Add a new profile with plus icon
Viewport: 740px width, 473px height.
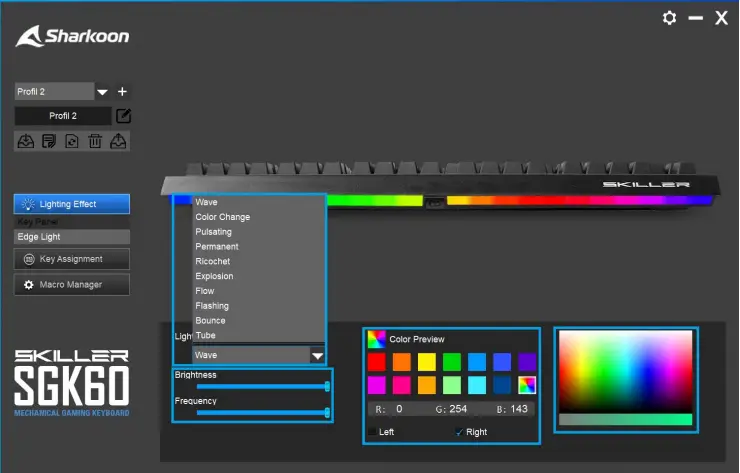[x=122, y=91]
